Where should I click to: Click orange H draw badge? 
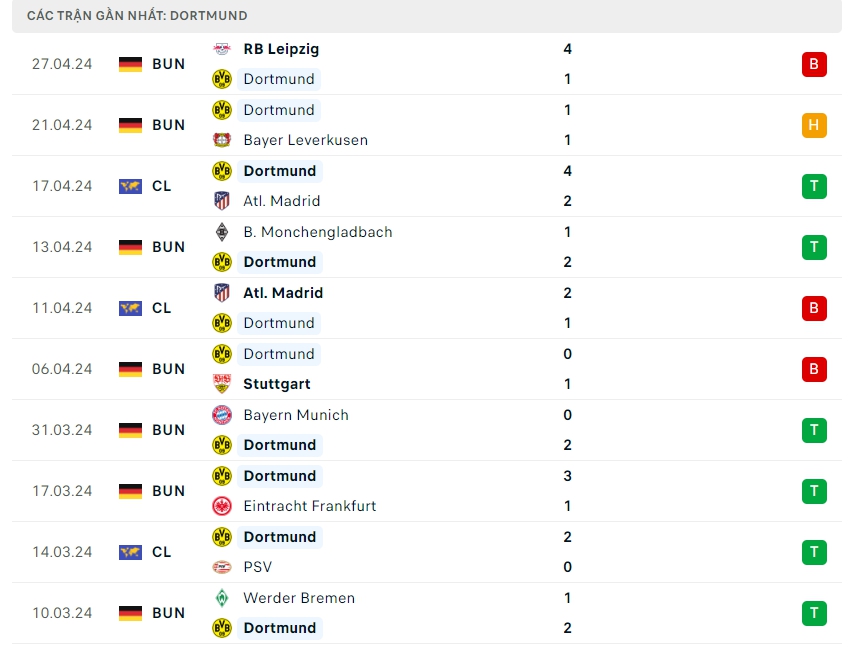pos(814,125)
